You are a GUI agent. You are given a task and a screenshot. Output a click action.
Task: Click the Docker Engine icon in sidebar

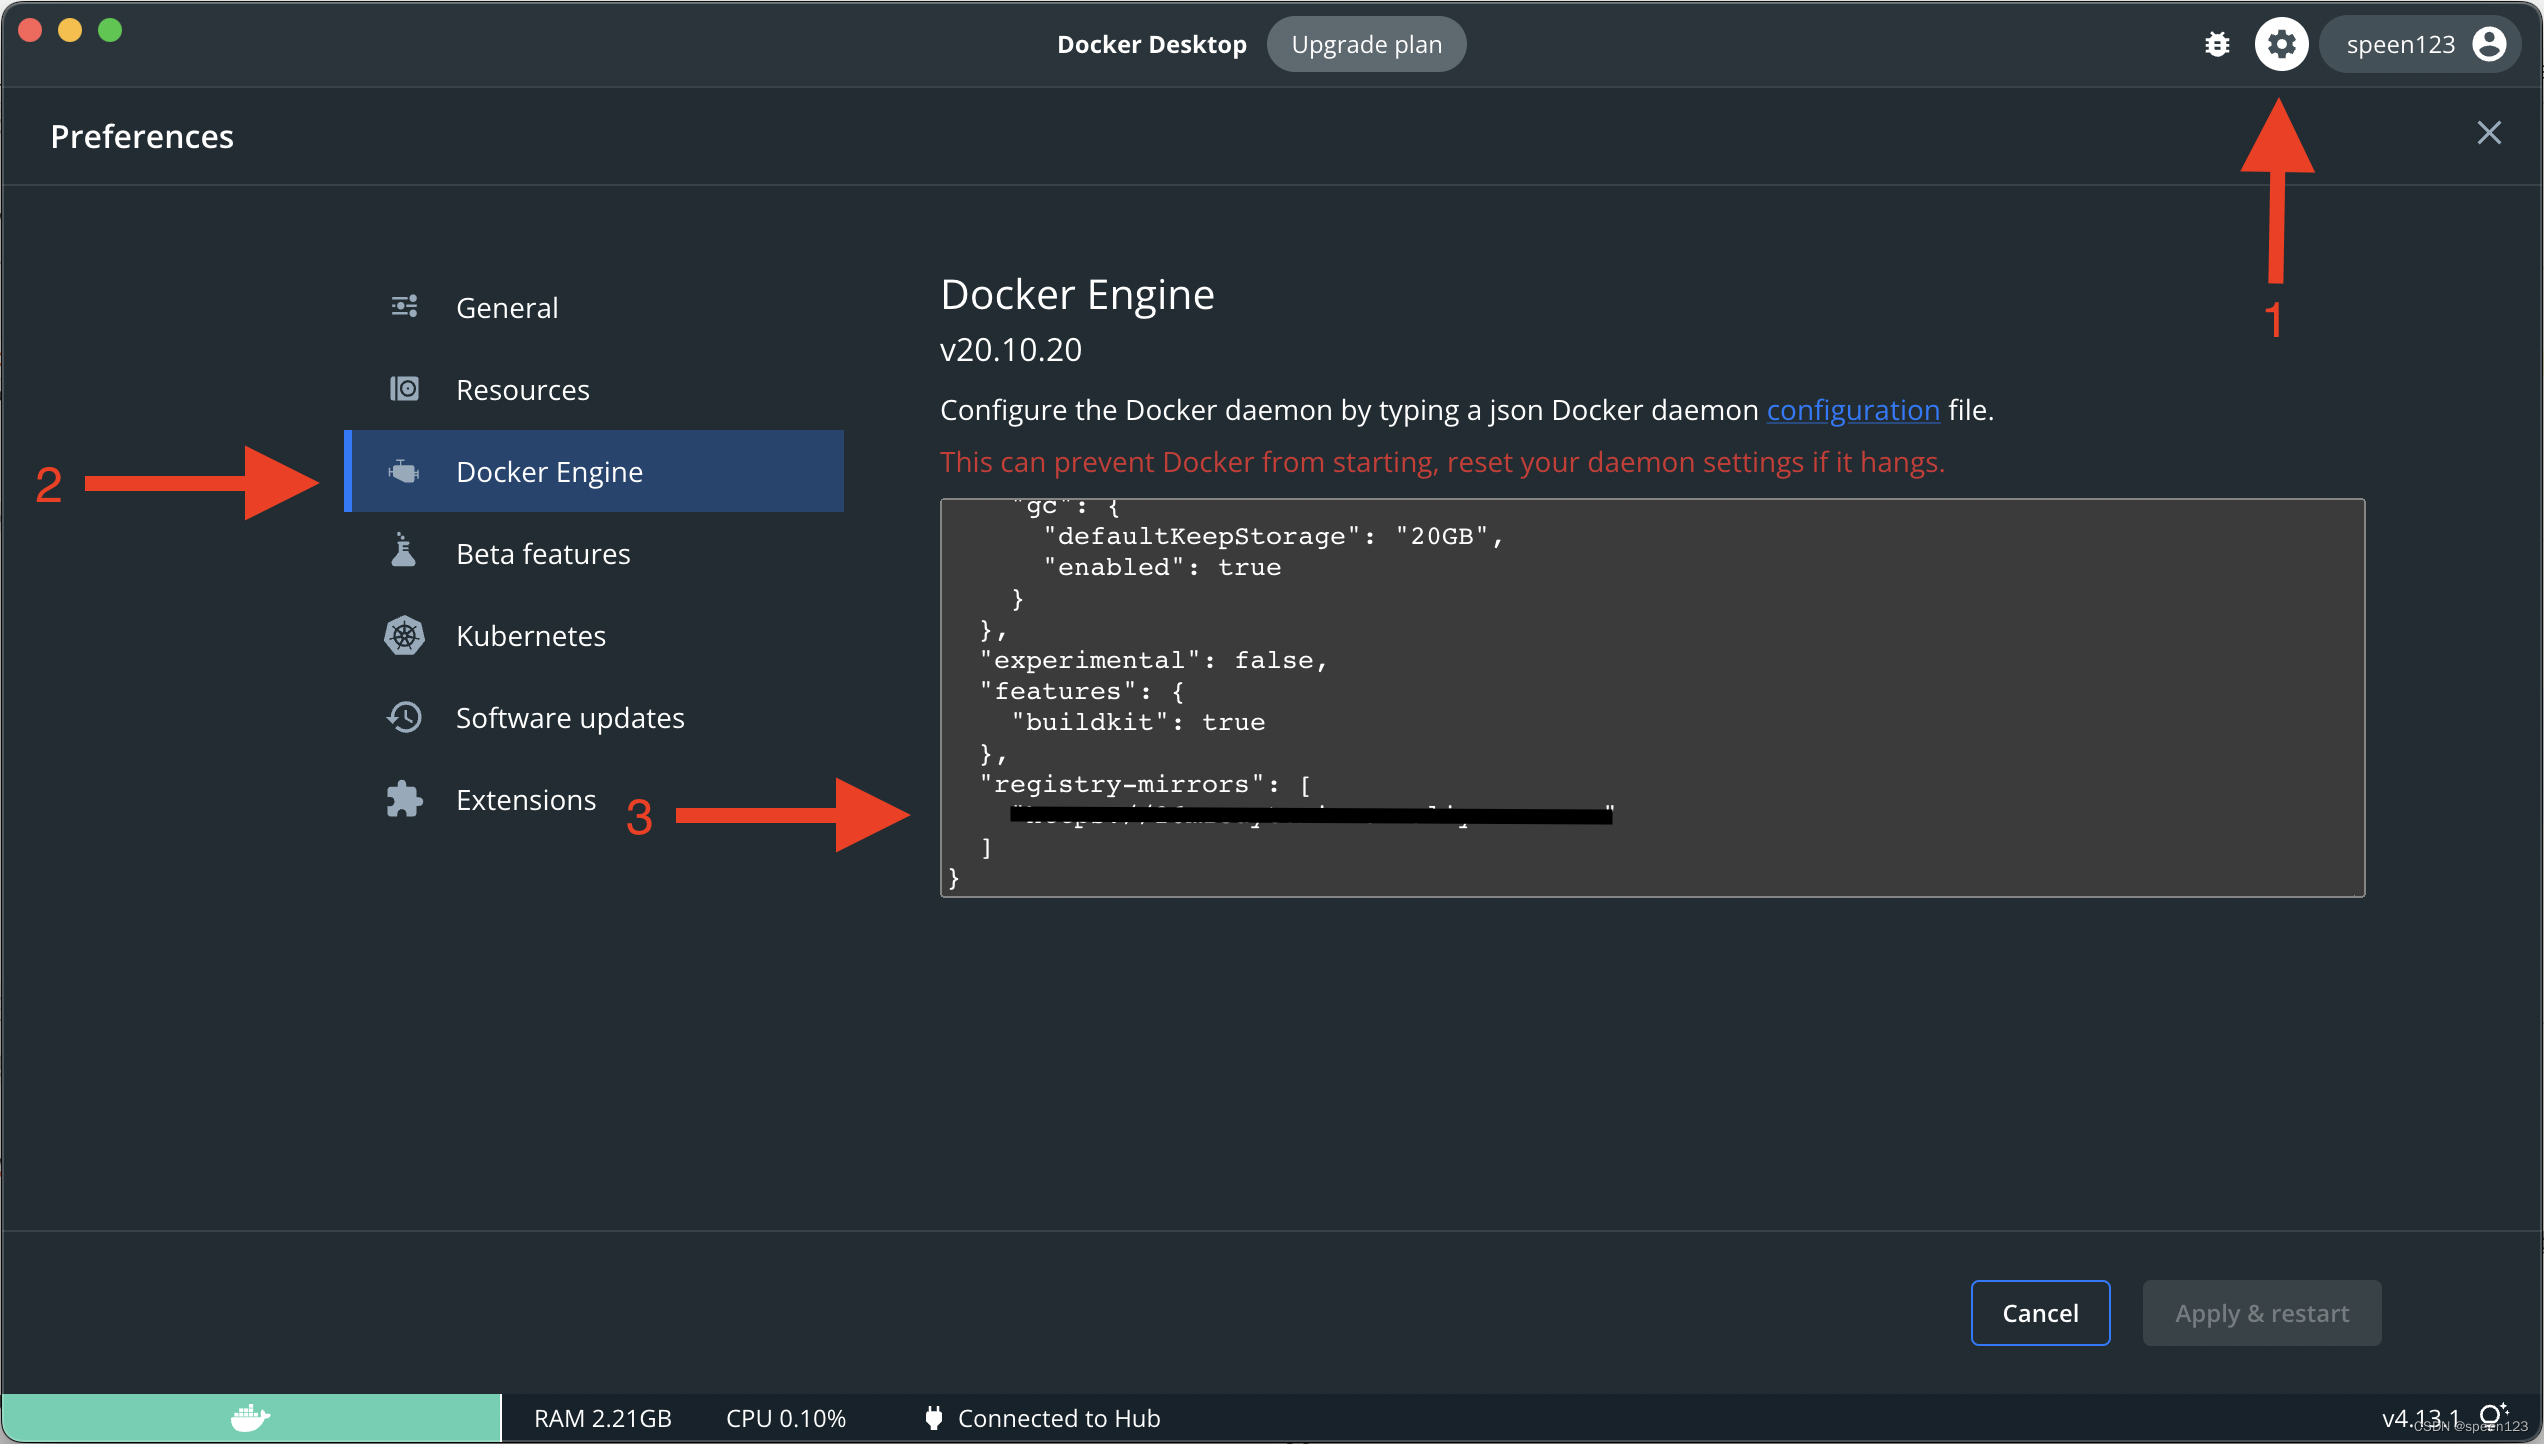[x=404, y=470]
